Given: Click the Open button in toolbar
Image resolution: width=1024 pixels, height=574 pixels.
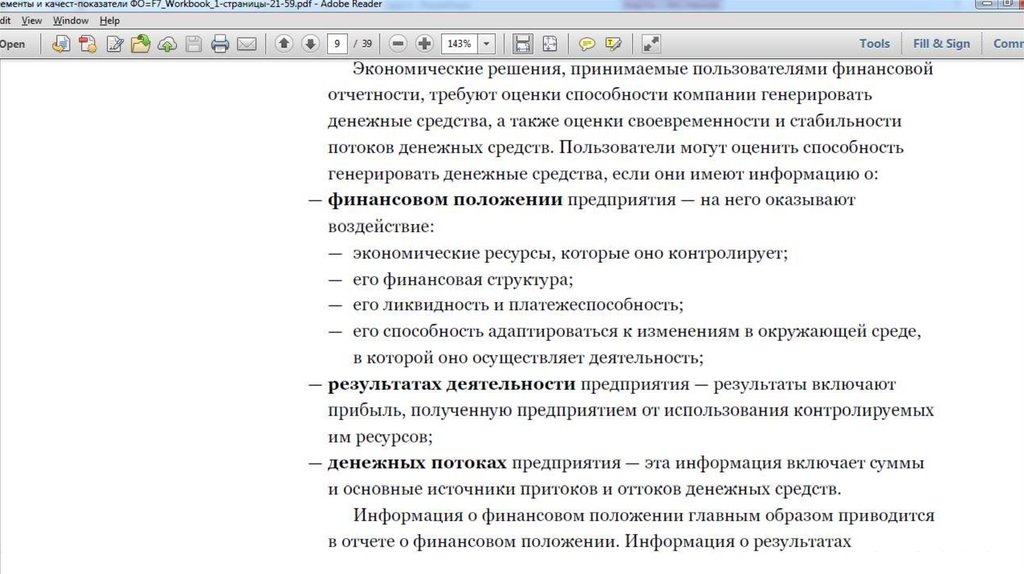Looking at the screenshot, I should [12, 44].
